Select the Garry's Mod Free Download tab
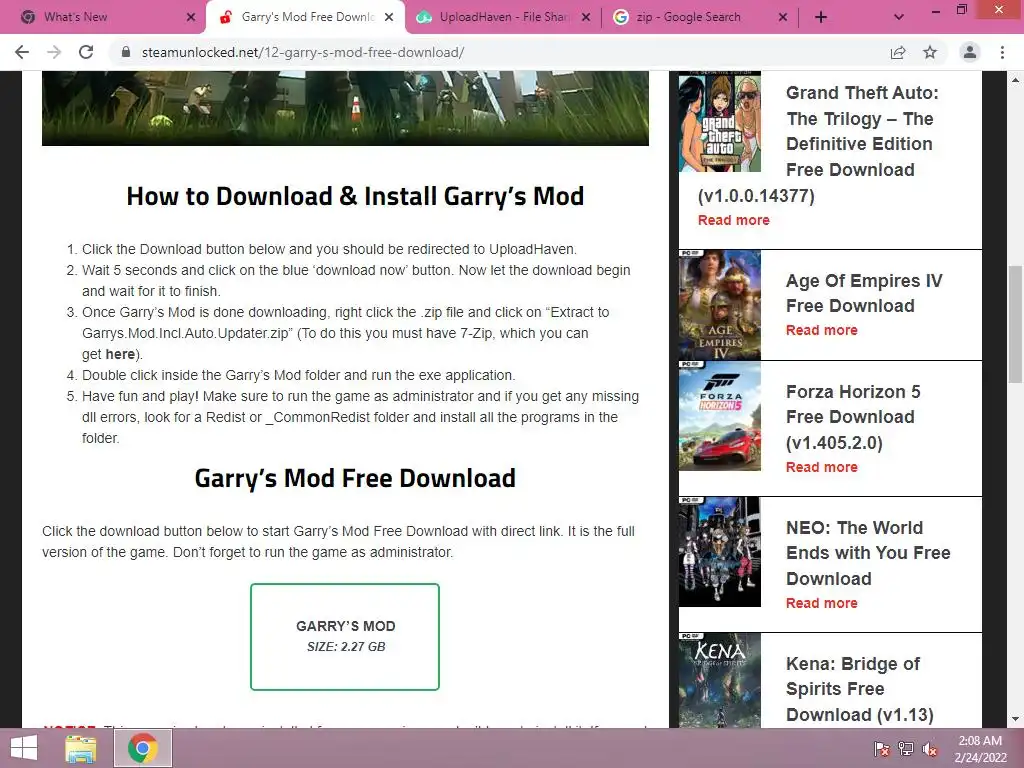Viewport: 1024px width, 768px height. [306, 17]
